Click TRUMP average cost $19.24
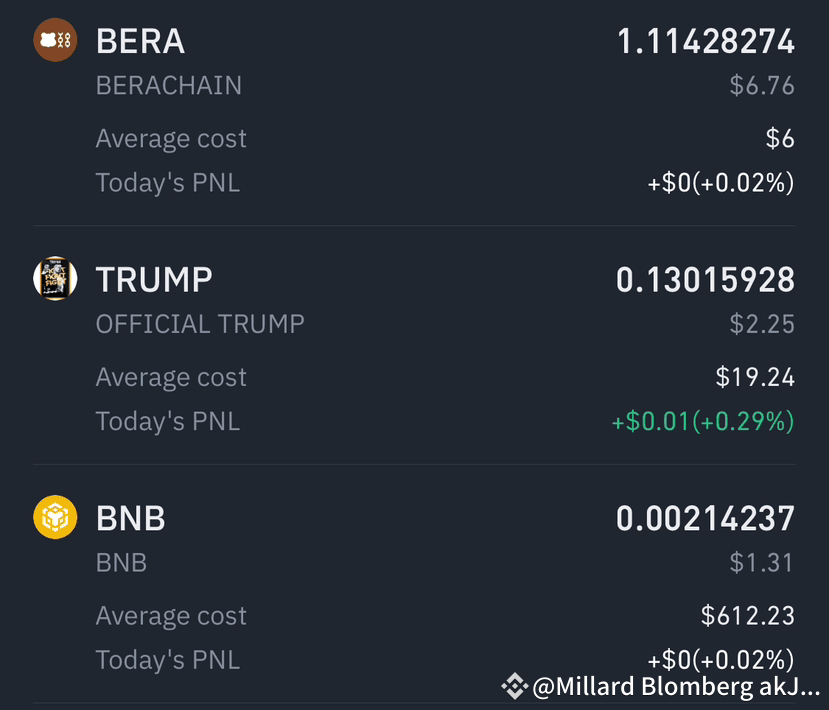This screenshot has height=710, width=829. (x=755, y=377)
